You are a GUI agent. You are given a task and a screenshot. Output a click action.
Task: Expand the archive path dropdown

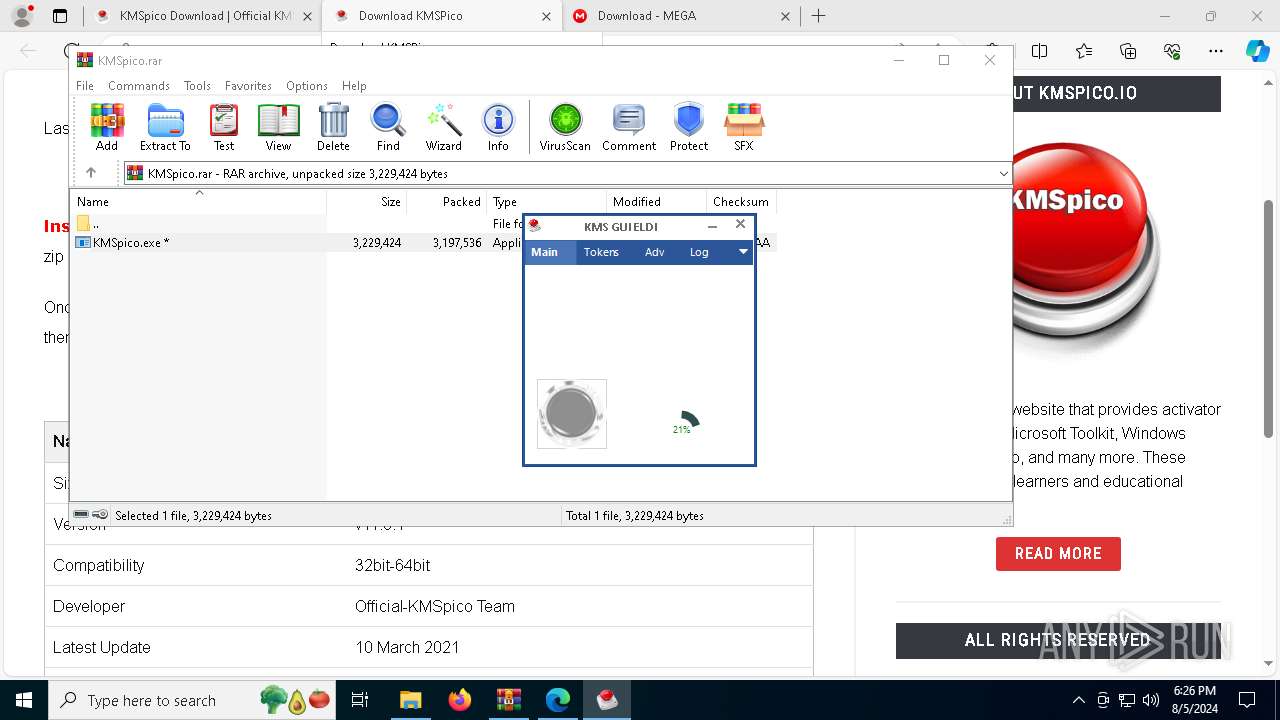coord(1003,173)
